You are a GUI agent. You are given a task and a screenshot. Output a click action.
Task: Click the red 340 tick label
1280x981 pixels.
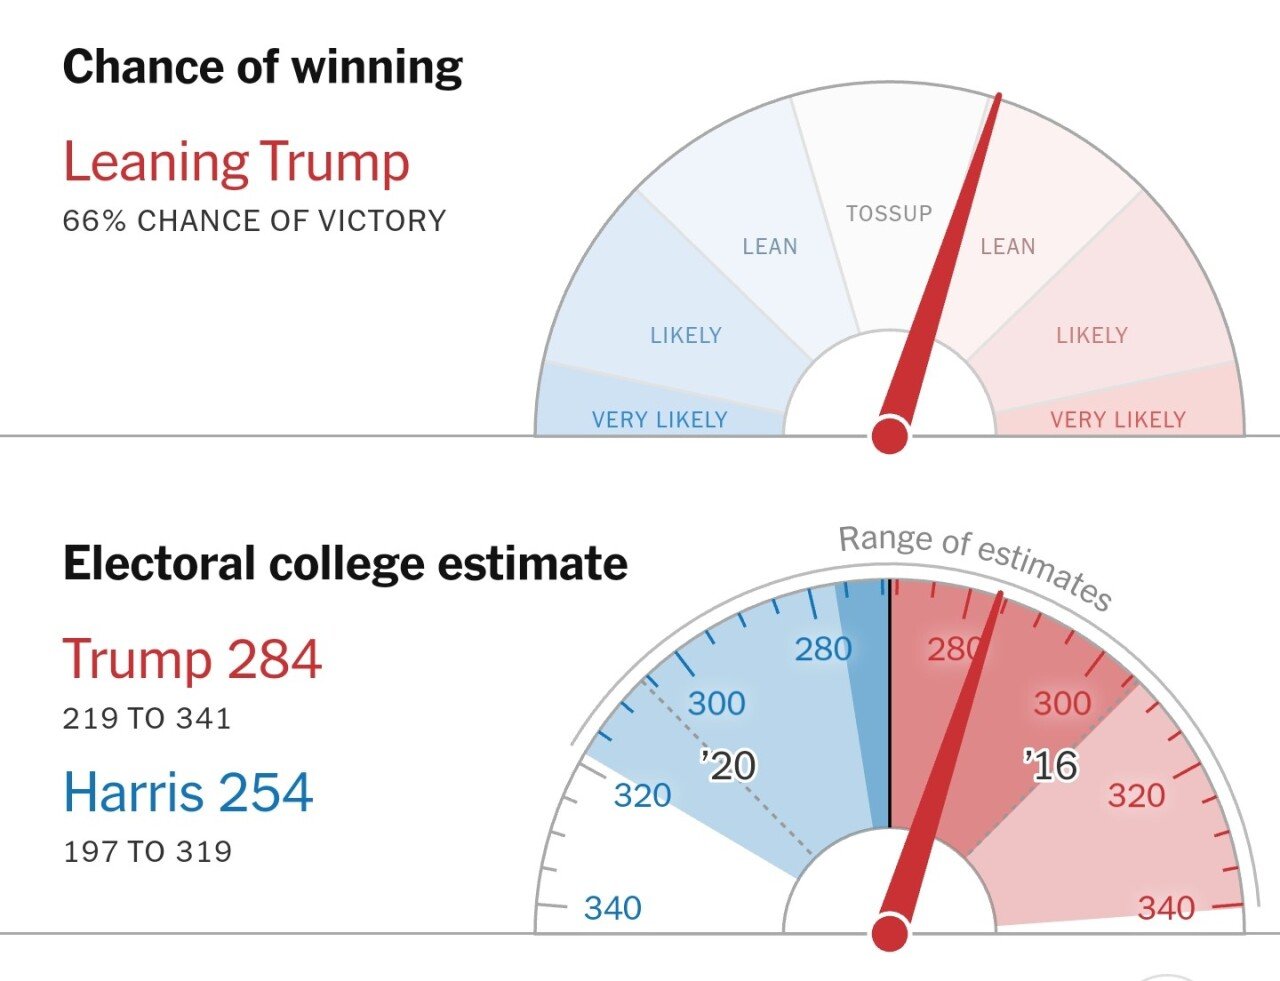click(x=1166, y=908)
